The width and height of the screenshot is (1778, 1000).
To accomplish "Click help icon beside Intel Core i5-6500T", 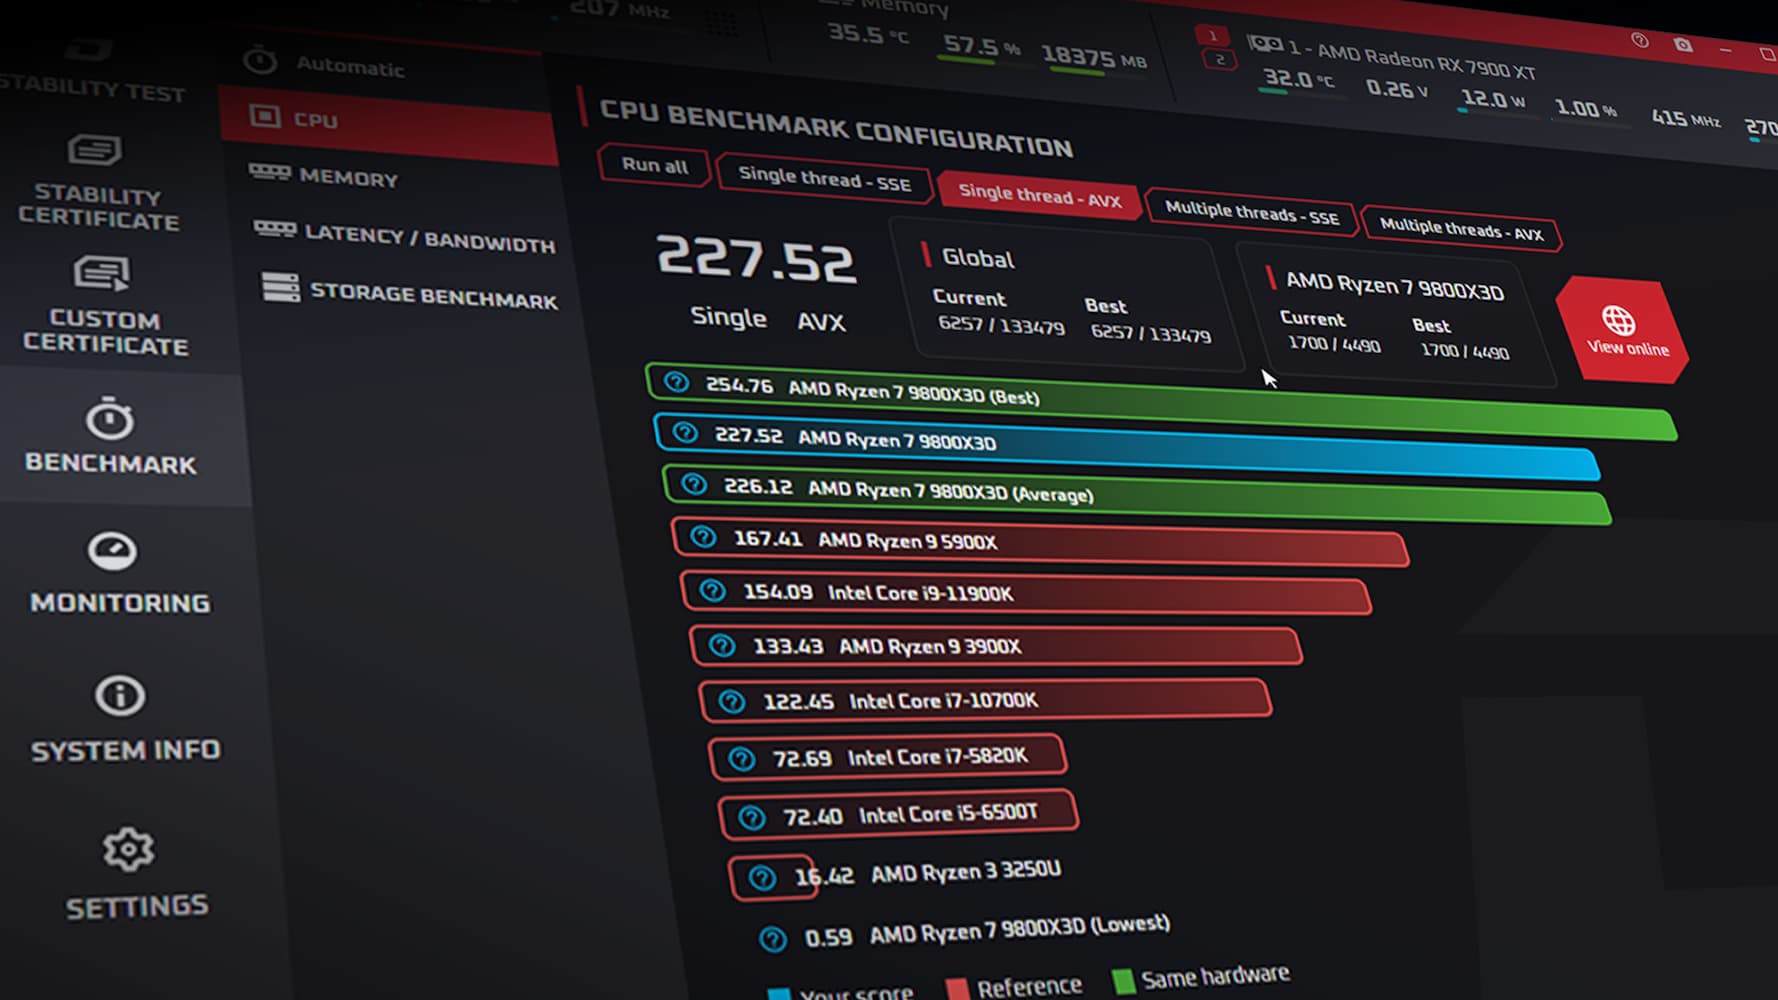I will click(x=752, y=818).
